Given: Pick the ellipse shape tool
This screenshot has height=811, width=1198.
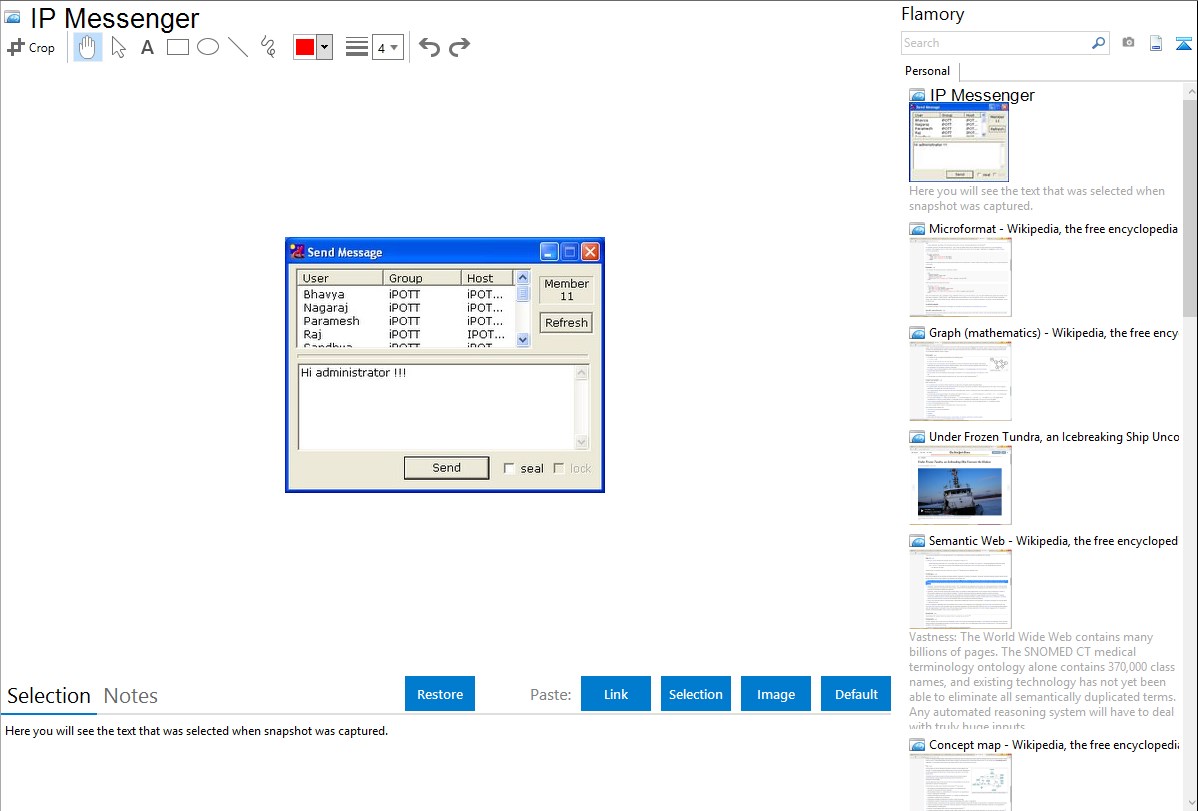Looking at the screenshot, I should pyautogui.click(x=208, y=47).
